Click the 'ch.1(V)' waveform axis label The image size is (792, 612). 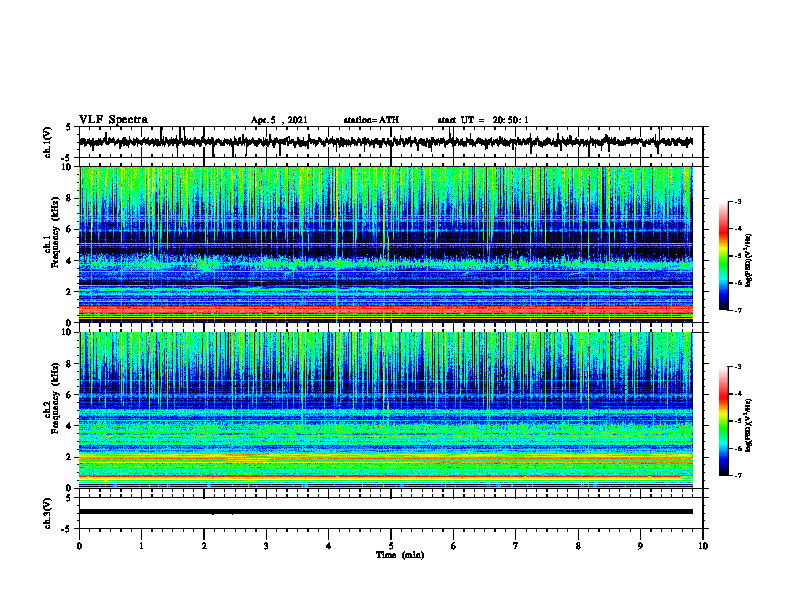(x=48, y=142)
